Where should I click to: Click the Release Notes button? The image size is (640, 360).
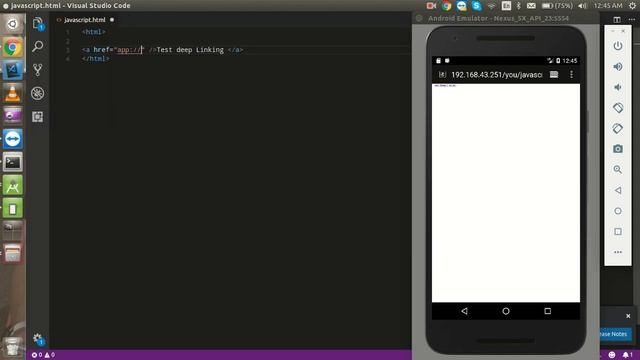point(615,334)
